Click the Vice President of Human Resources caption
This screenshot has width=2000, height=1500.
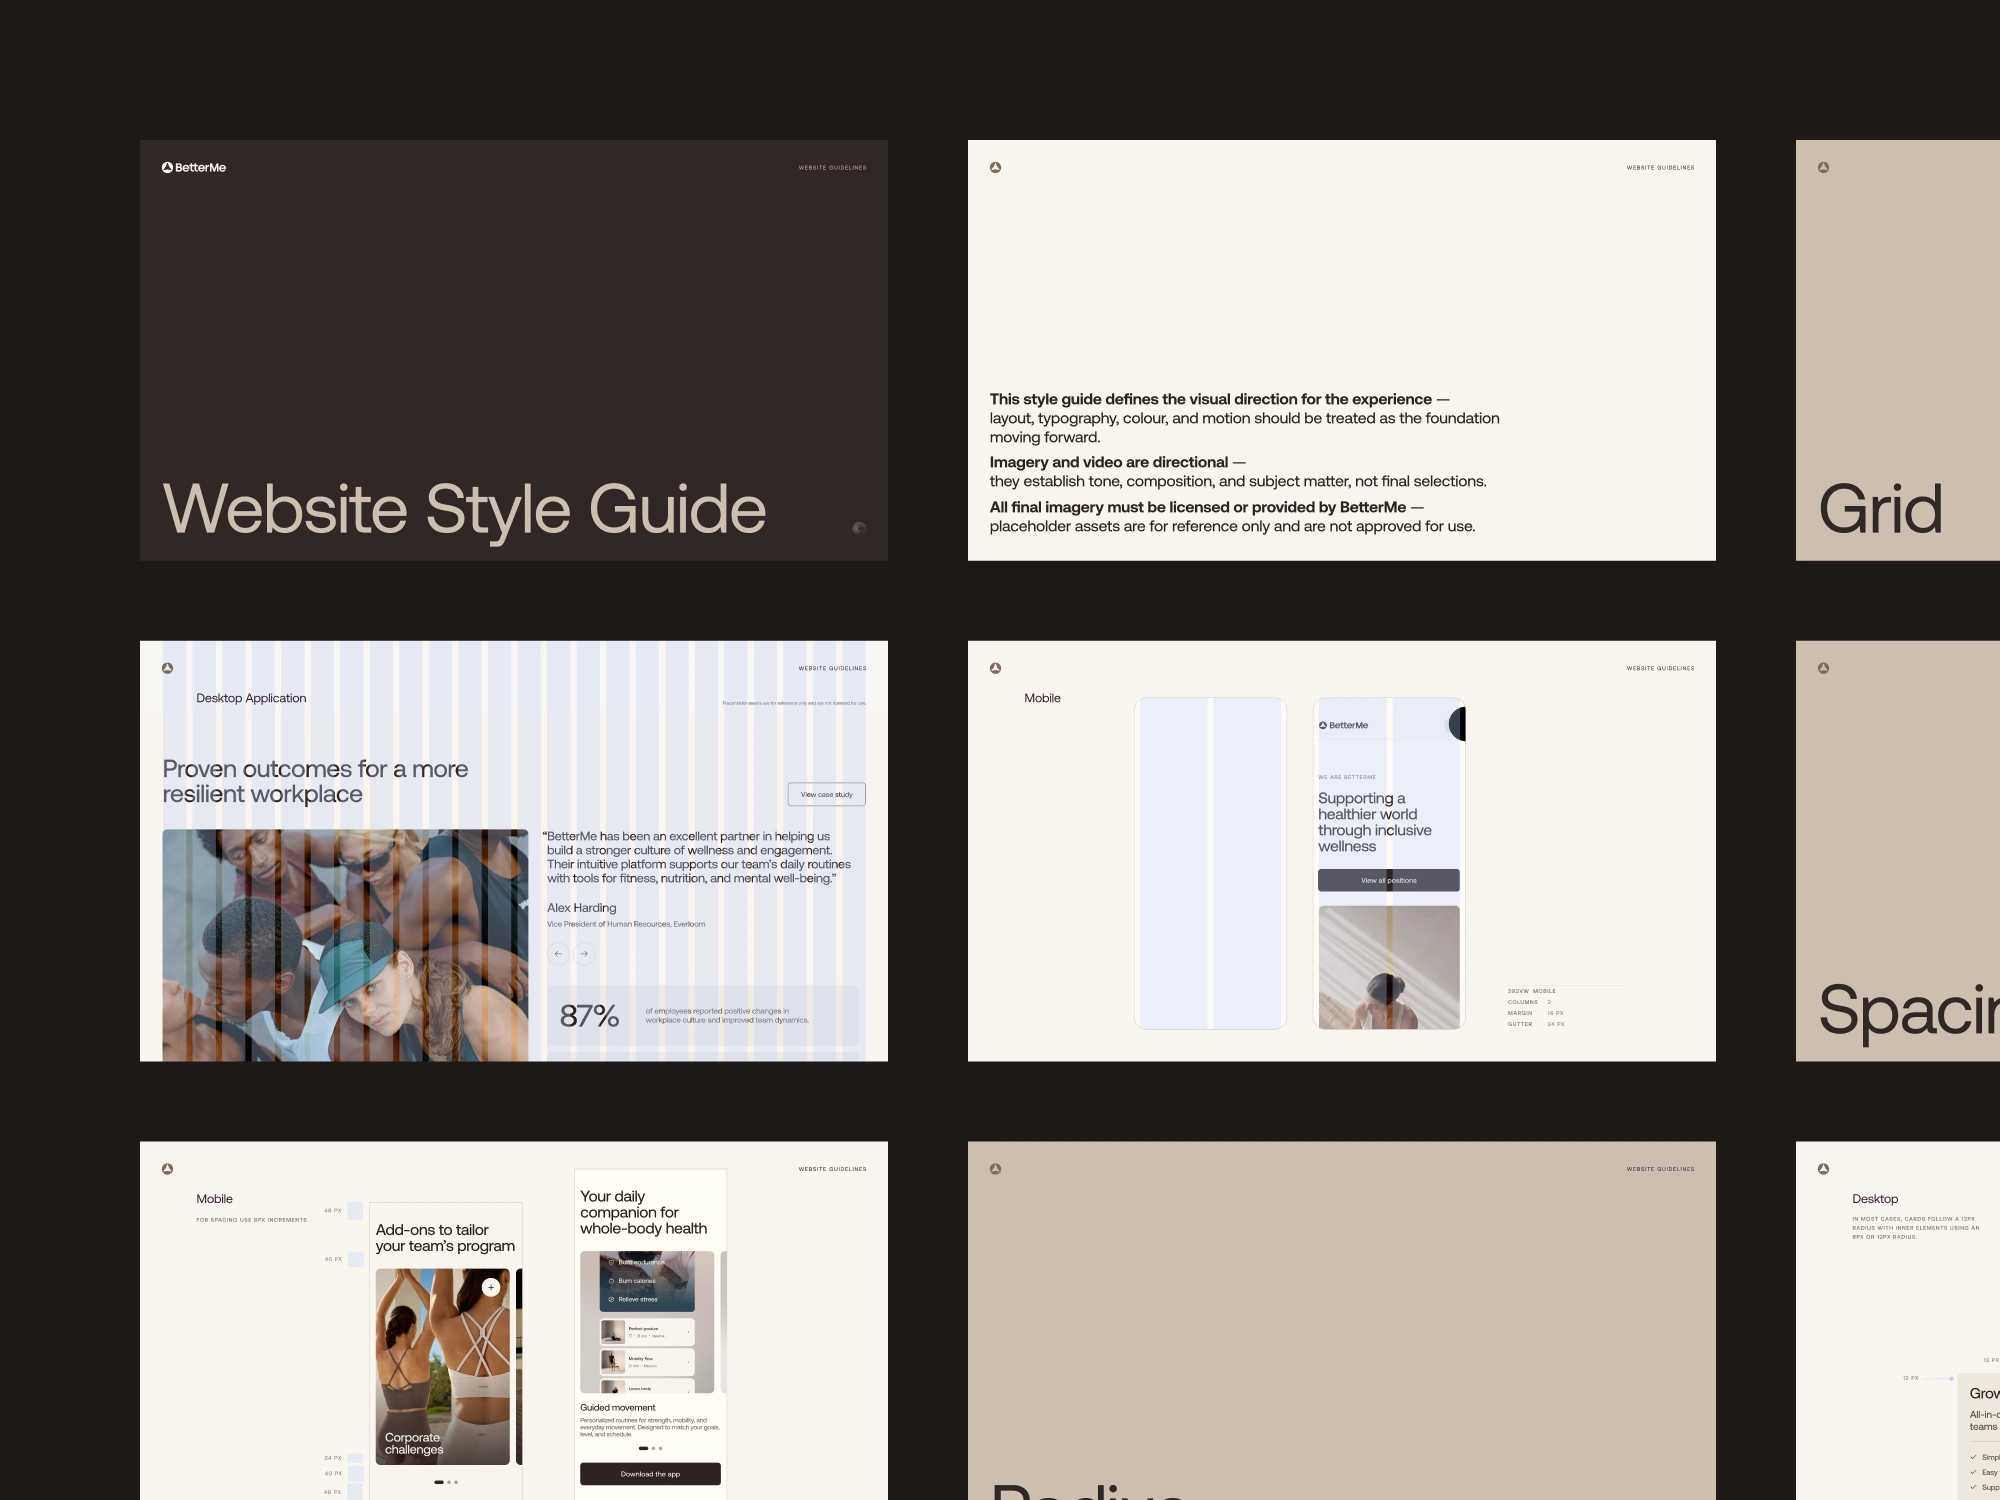(x=626, y=924)
